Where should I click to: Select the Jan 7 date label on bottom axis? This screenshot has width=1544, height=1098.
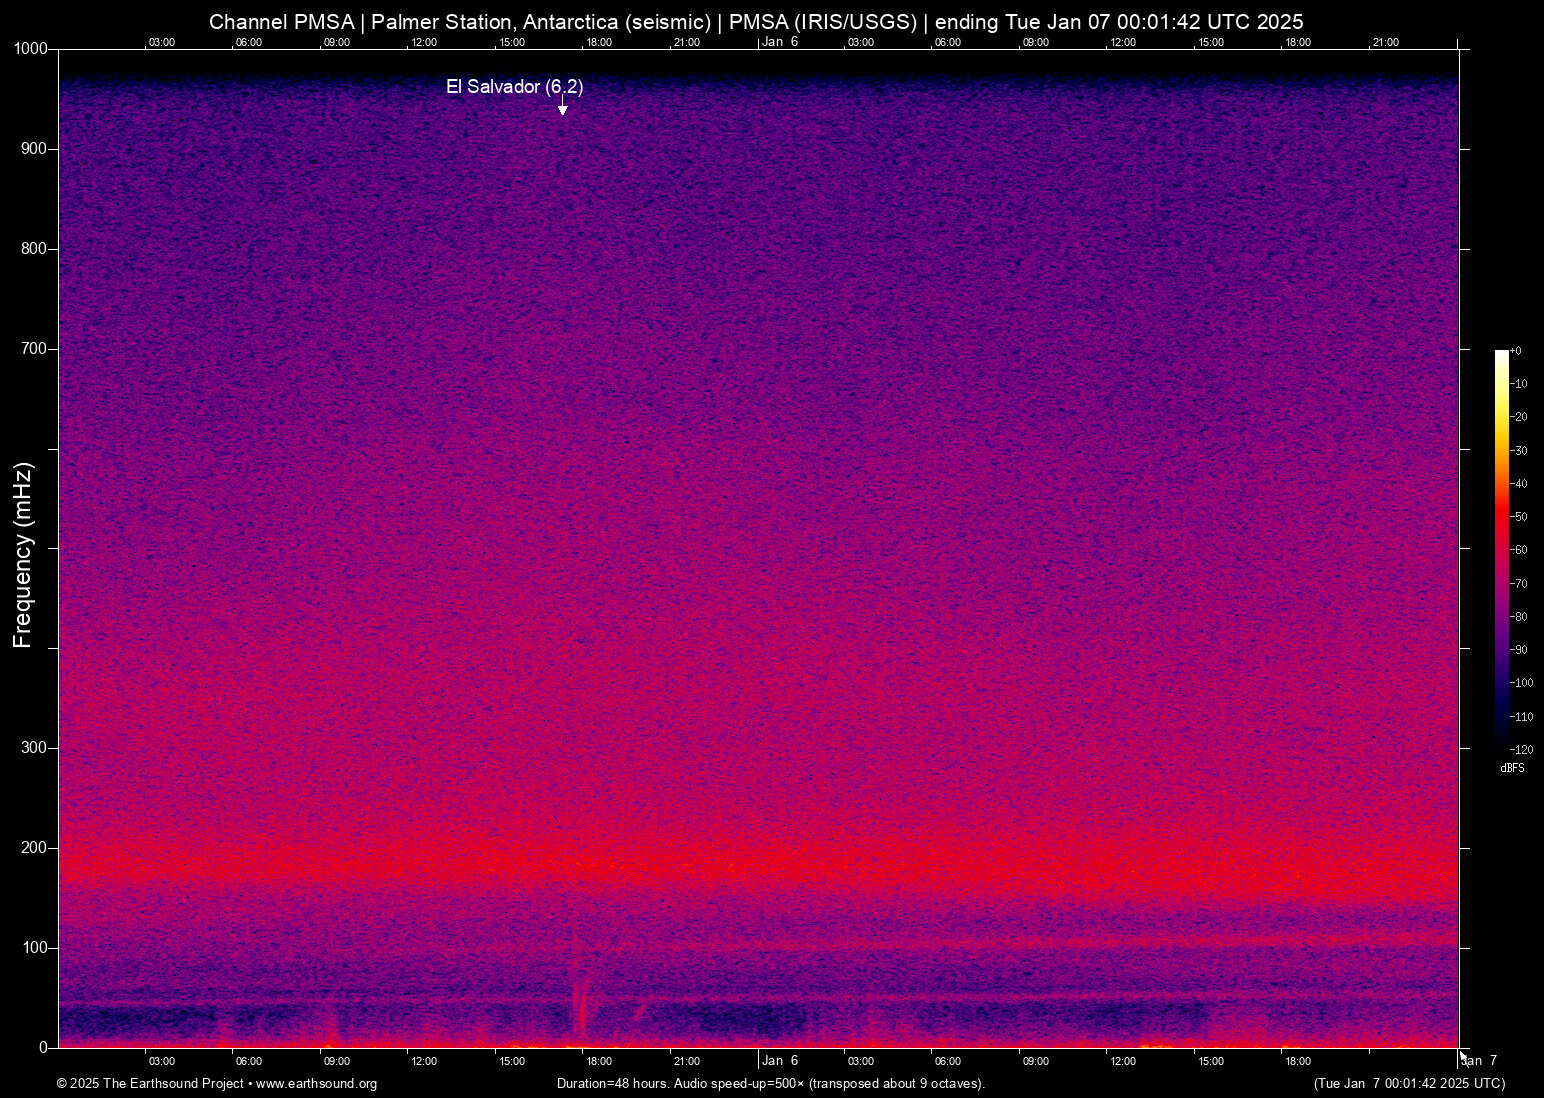(1481, 1061)
